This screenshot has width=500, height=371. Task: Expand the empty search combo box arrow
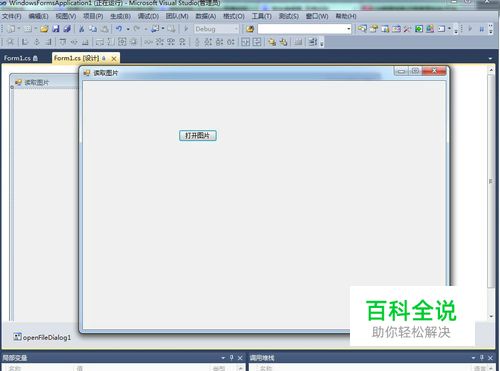pos(348,29)
